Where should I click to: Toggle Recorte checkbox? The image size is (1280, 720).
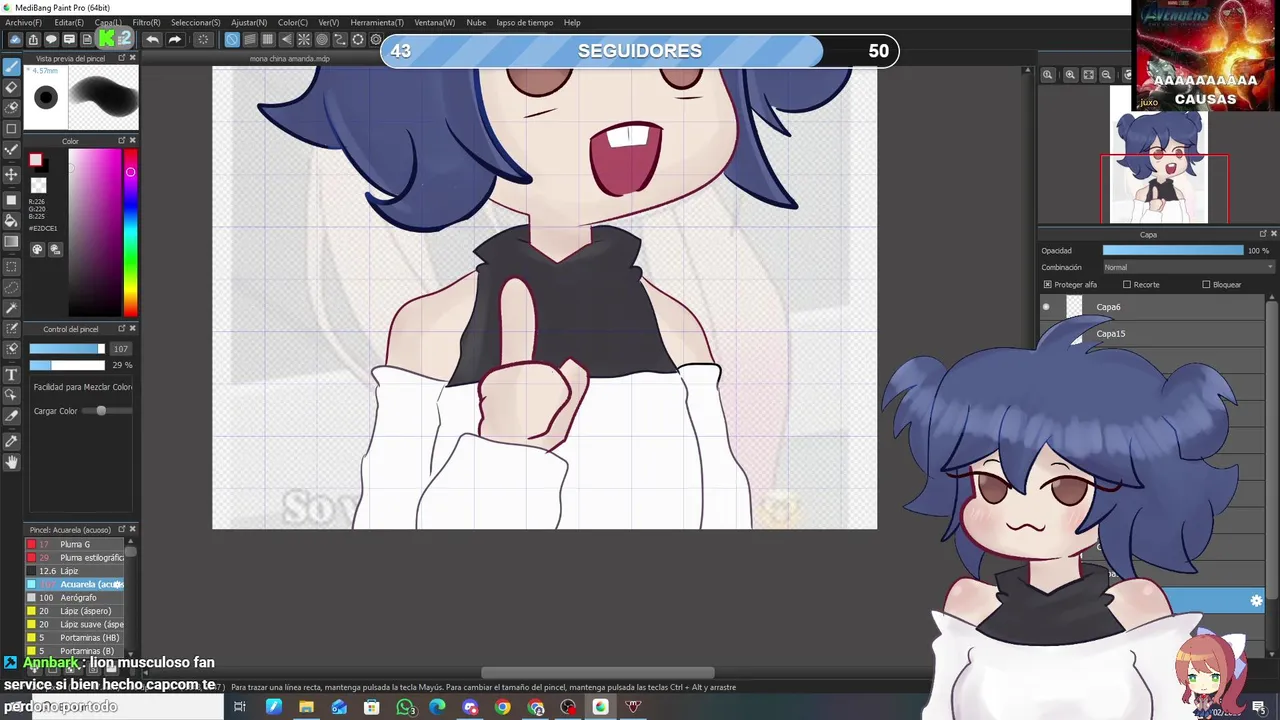point(1127,285)
